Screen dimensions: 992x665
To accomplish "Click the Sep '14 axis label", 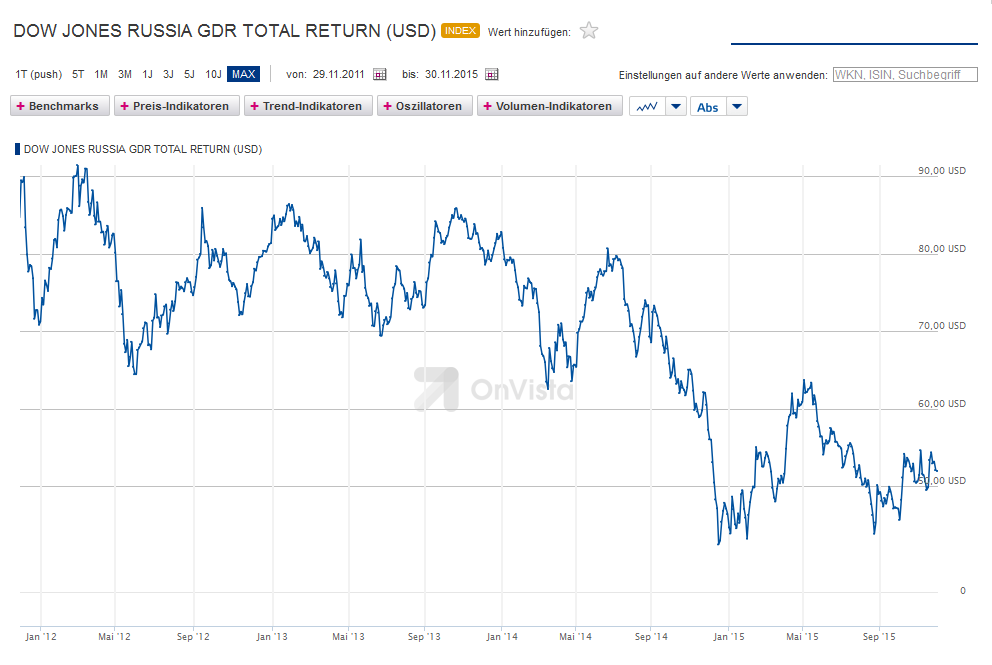I will [651, 637].
